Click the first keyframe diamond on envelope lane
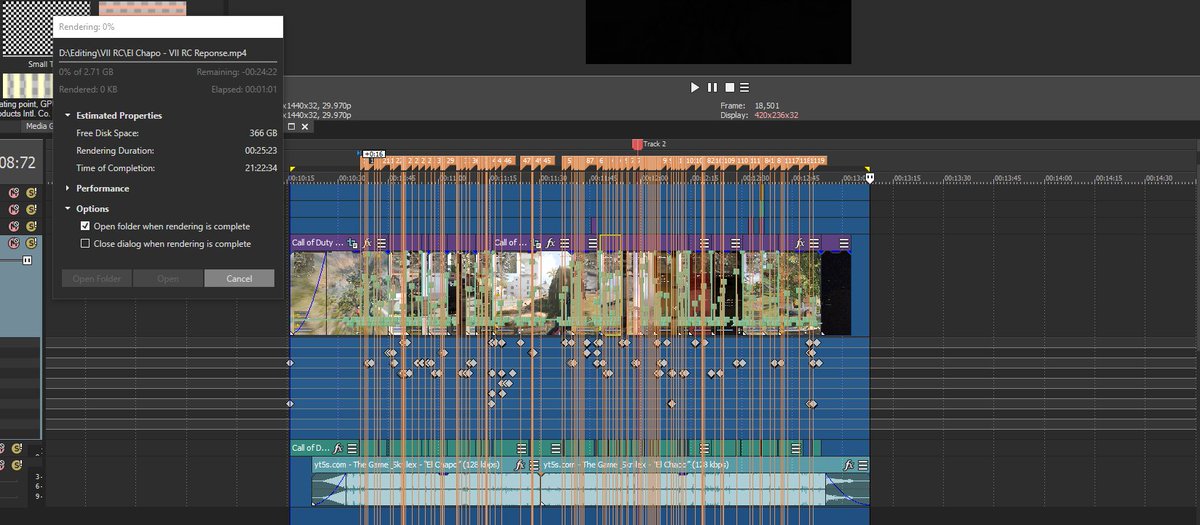Image resolution: width=1200 pixels, height=525 pixels. [x=290, y=363]
